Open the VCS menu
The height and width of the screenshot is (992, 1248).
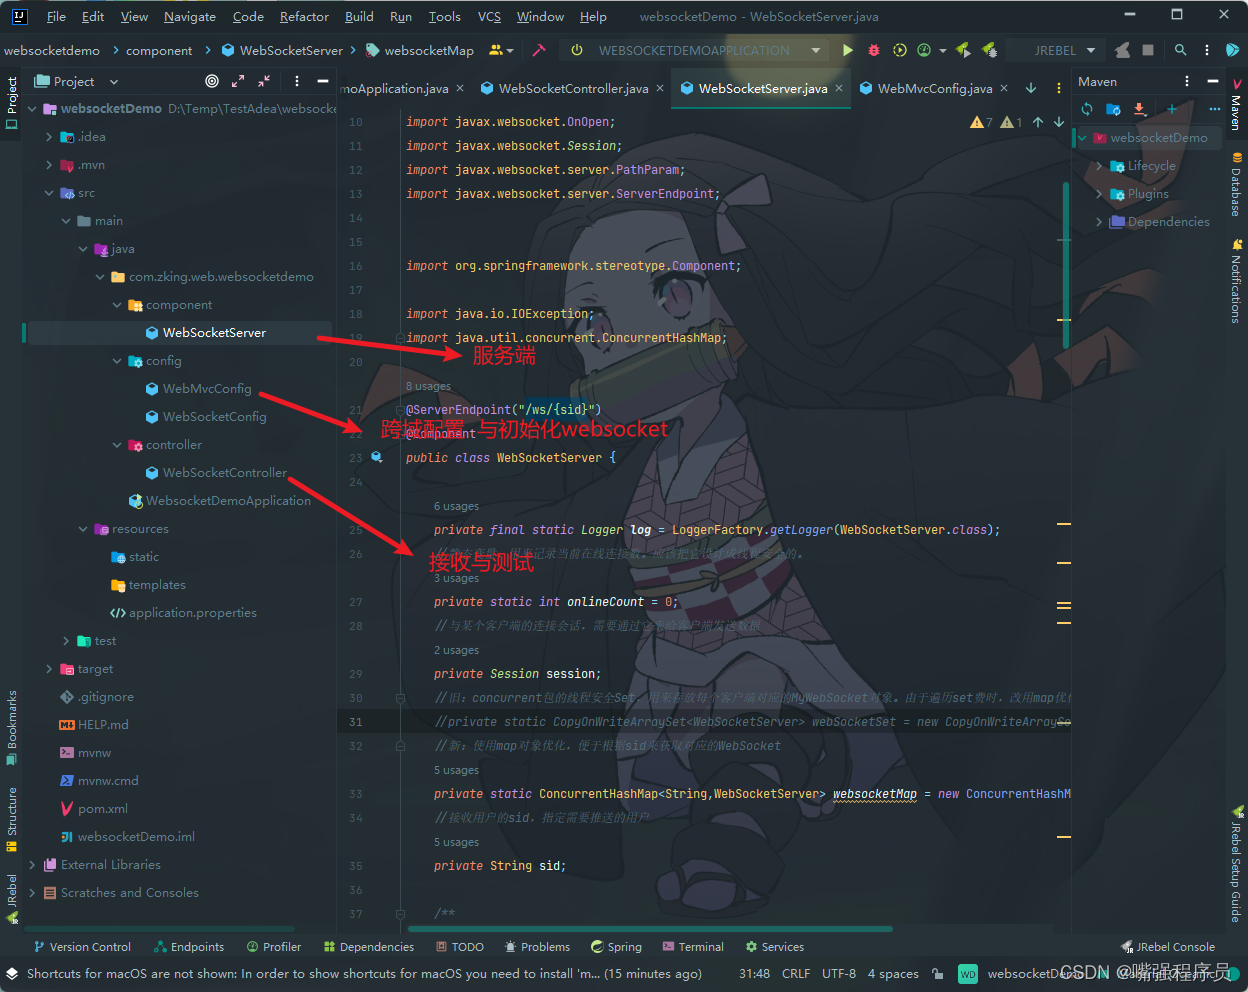tap(489, 16)
